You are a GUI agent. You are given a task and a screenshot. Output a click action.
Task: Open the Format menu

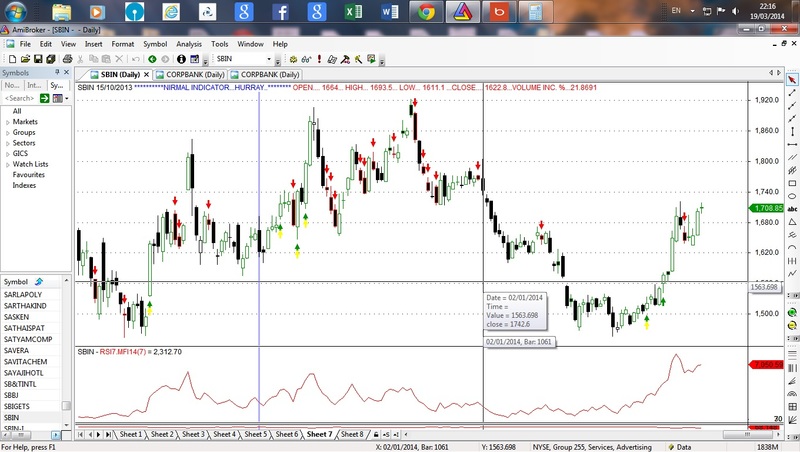coord(122,44)
